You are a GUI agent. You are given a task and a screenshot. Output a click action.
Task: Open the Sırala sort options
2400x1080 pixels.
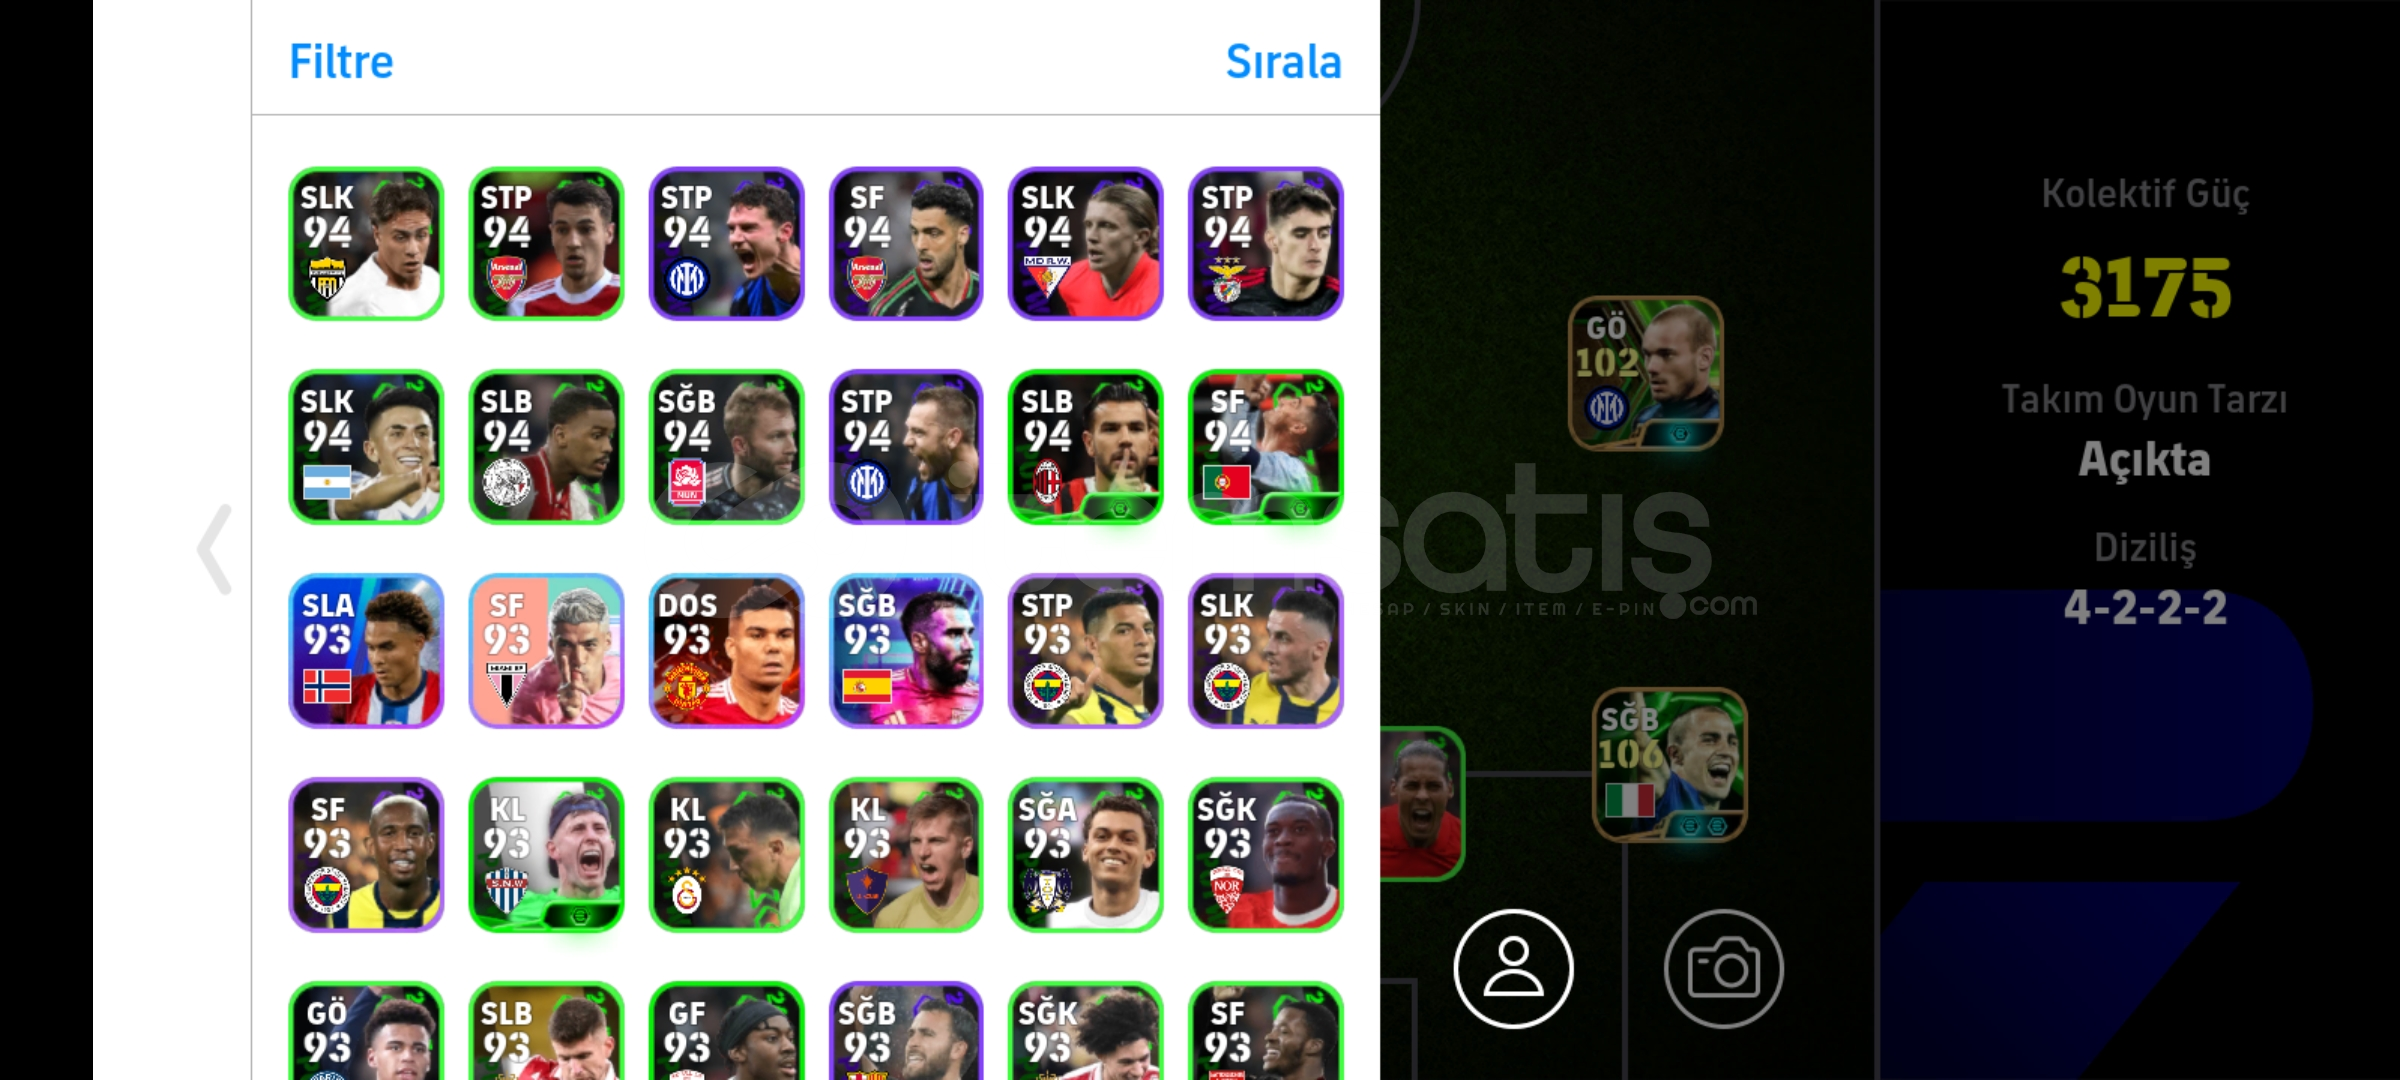[1283, 62]
